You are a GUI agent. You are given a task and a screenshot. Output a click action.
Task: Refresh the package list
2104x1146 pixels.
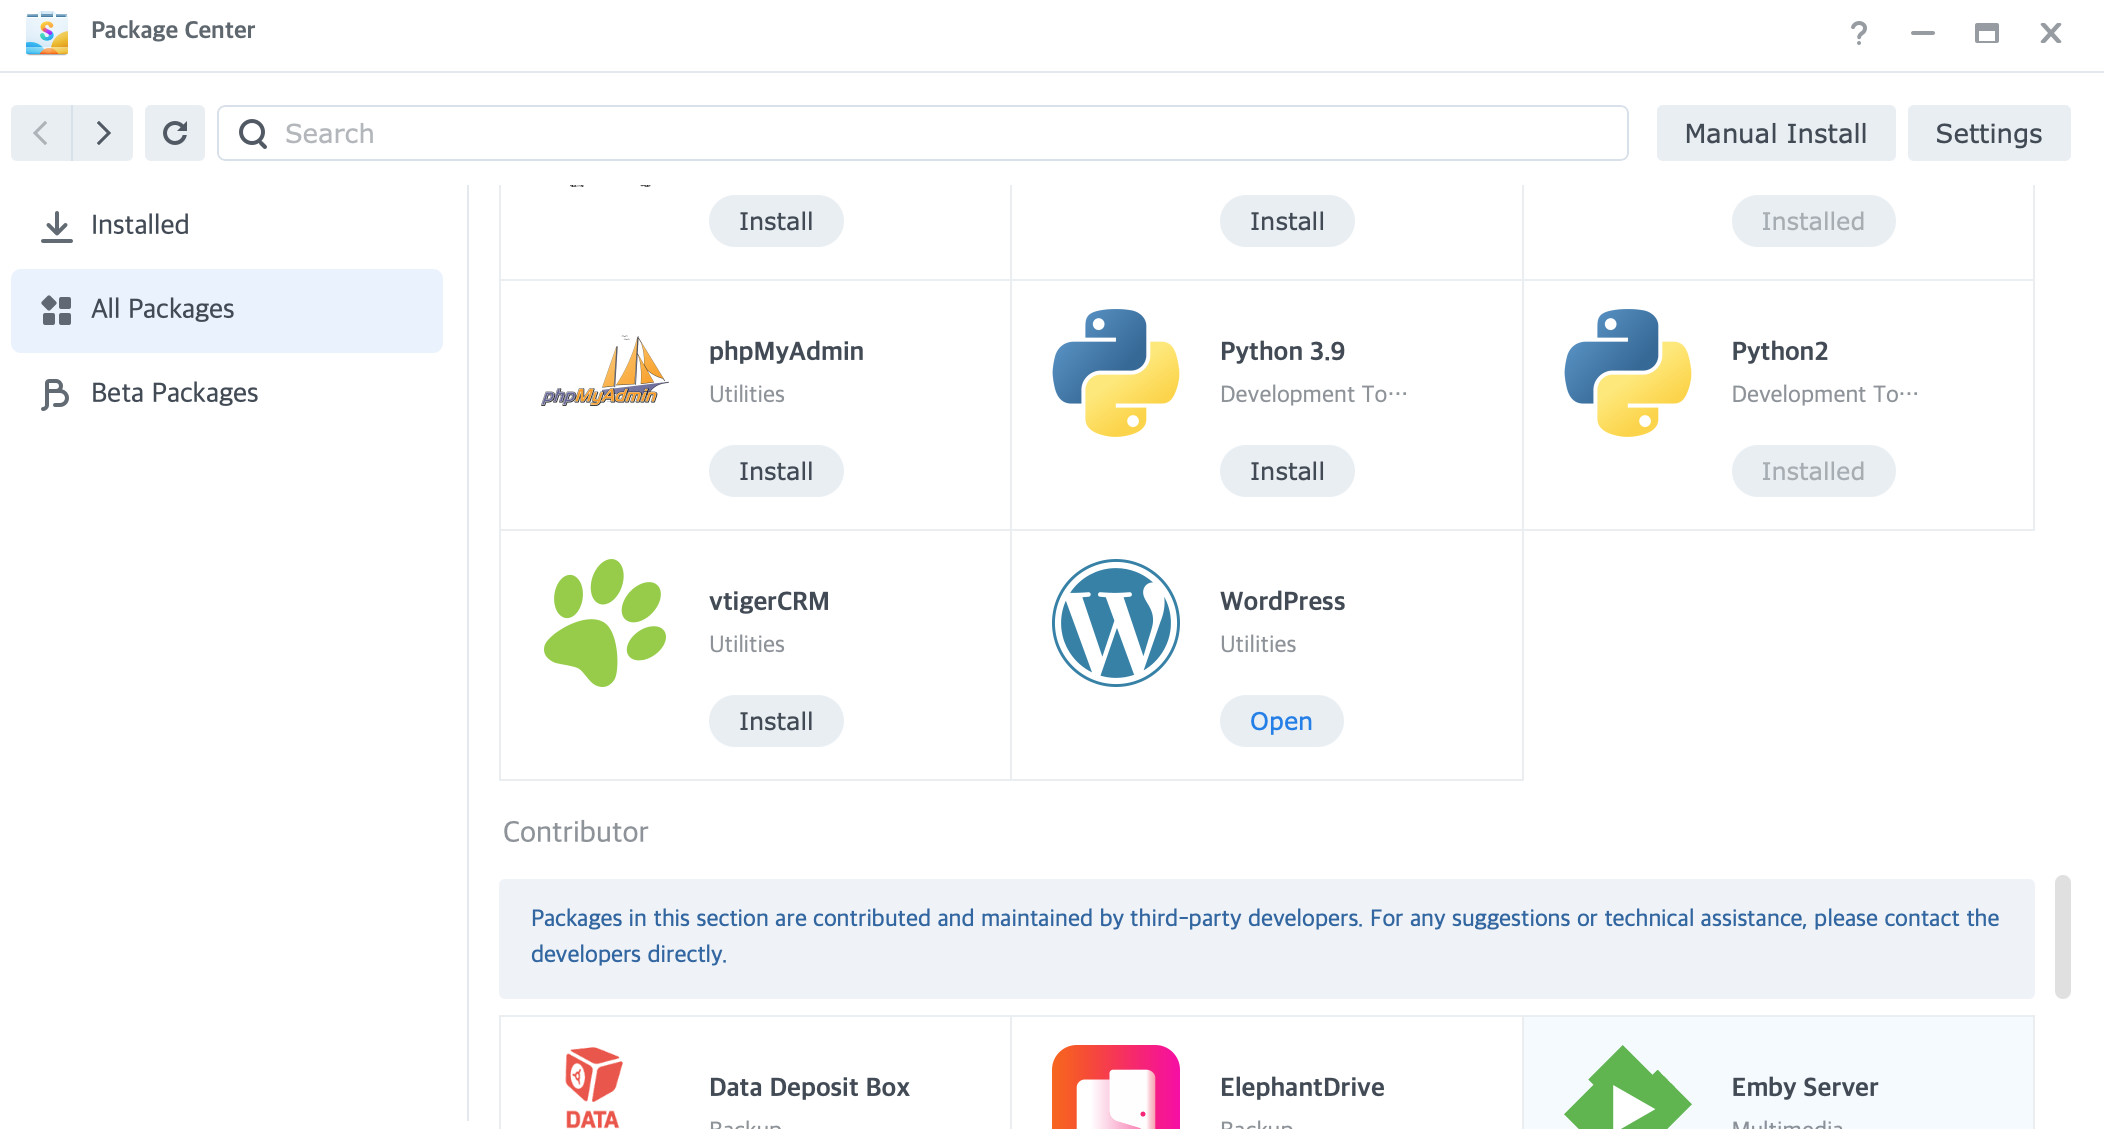tap(175, 133)
